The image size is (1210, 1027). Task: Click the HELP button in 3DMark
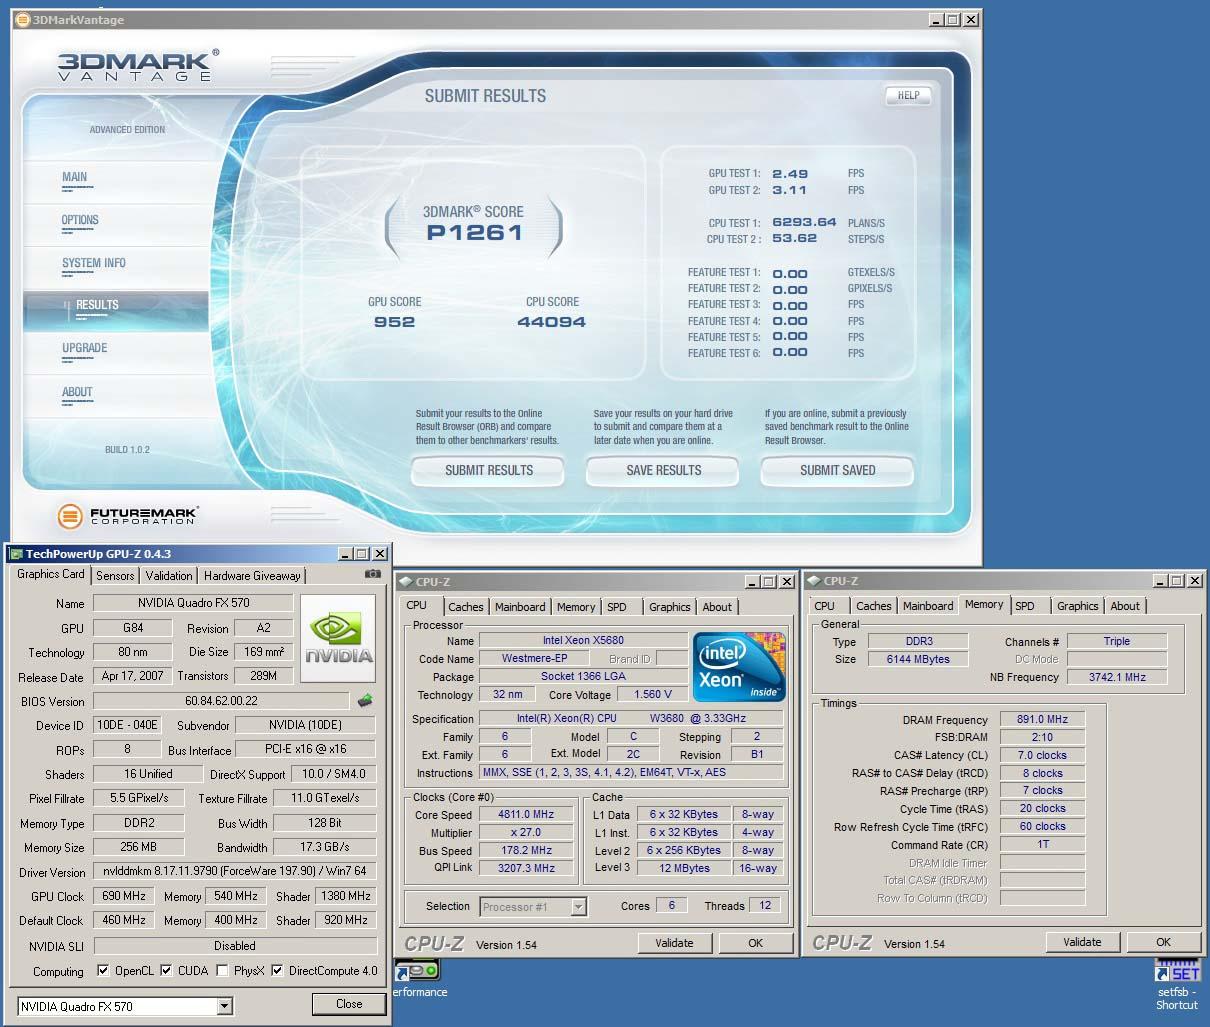pos(908,96)
